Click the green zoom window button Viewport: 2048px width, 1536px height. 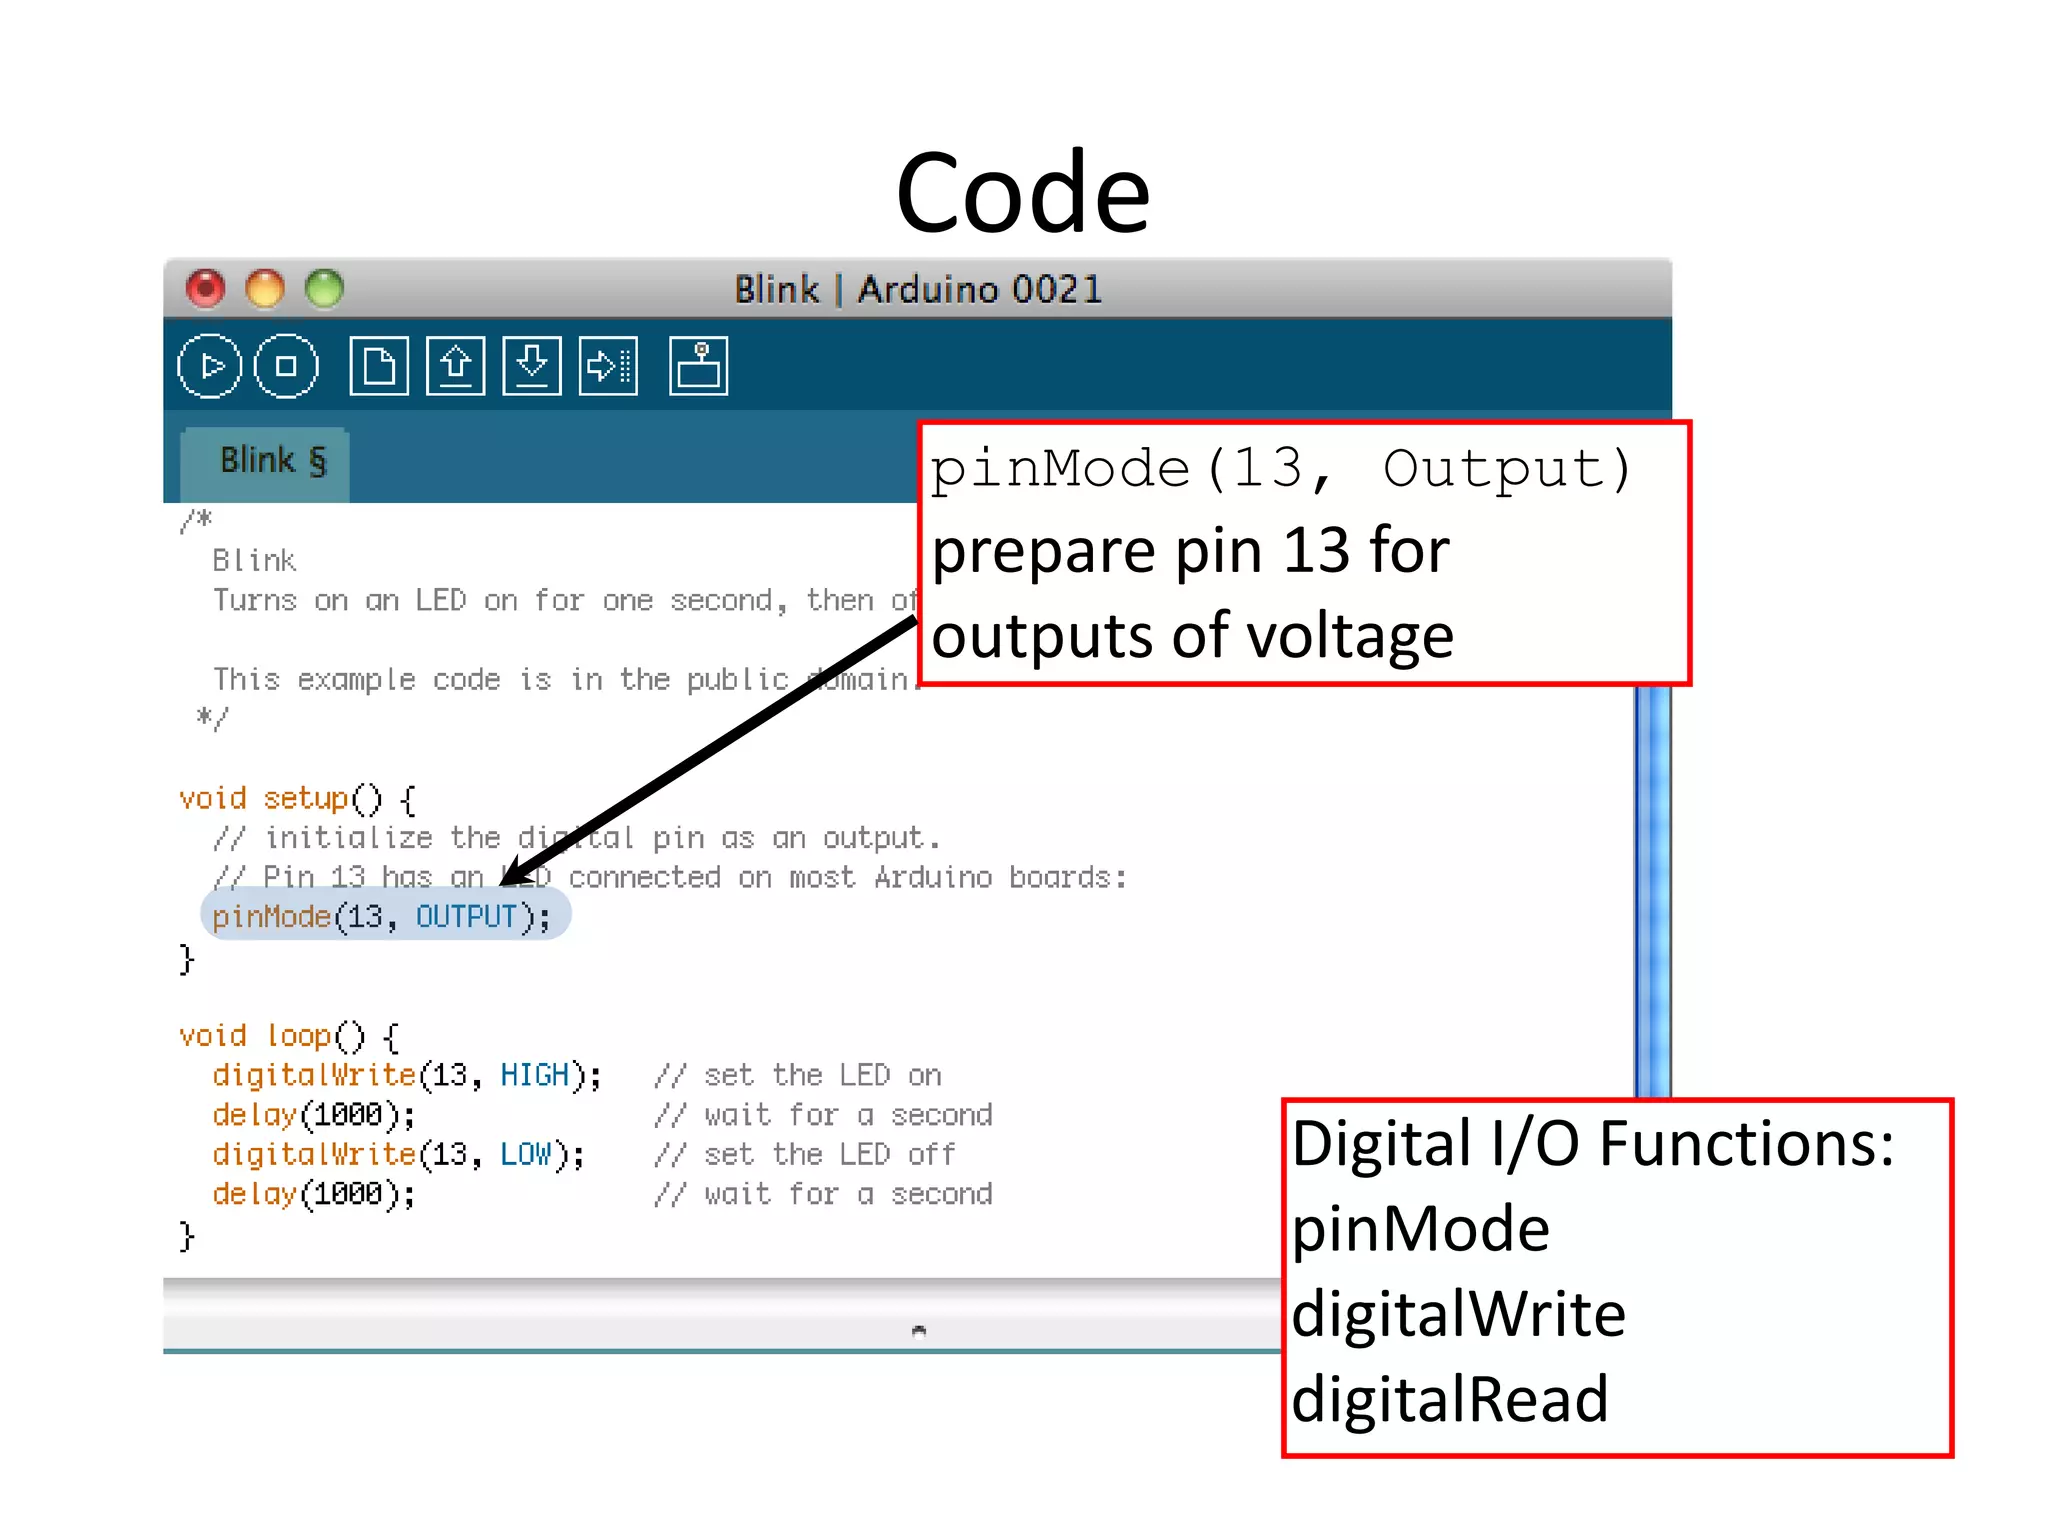324,289
